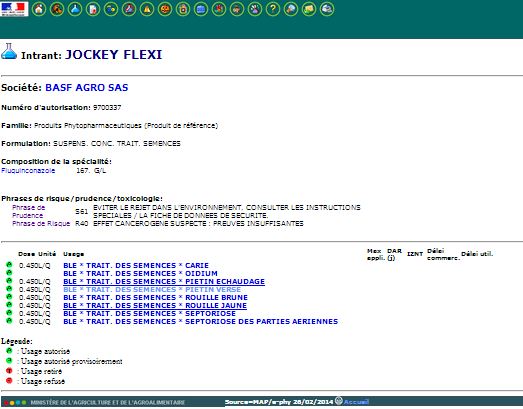Click the red and blue tool toolbar icon
This screenshot has height=409, width=523.
(x=129, y=9)
